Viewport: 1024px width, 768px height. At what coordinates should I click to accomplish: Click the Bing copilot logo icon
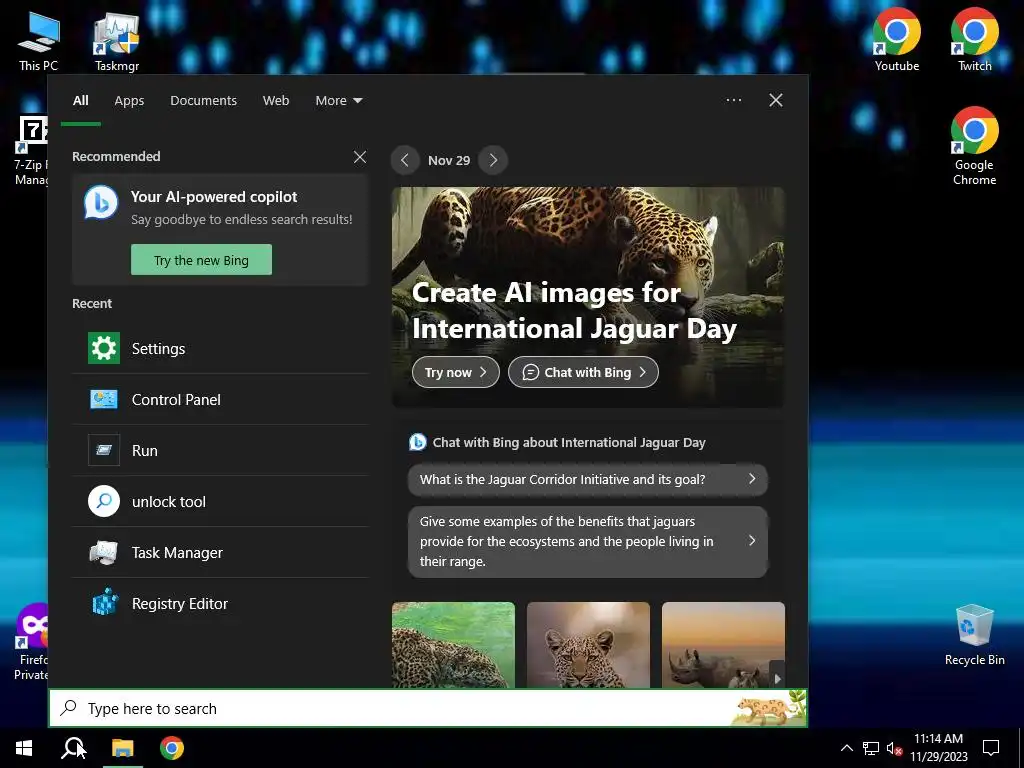(101, 202)
